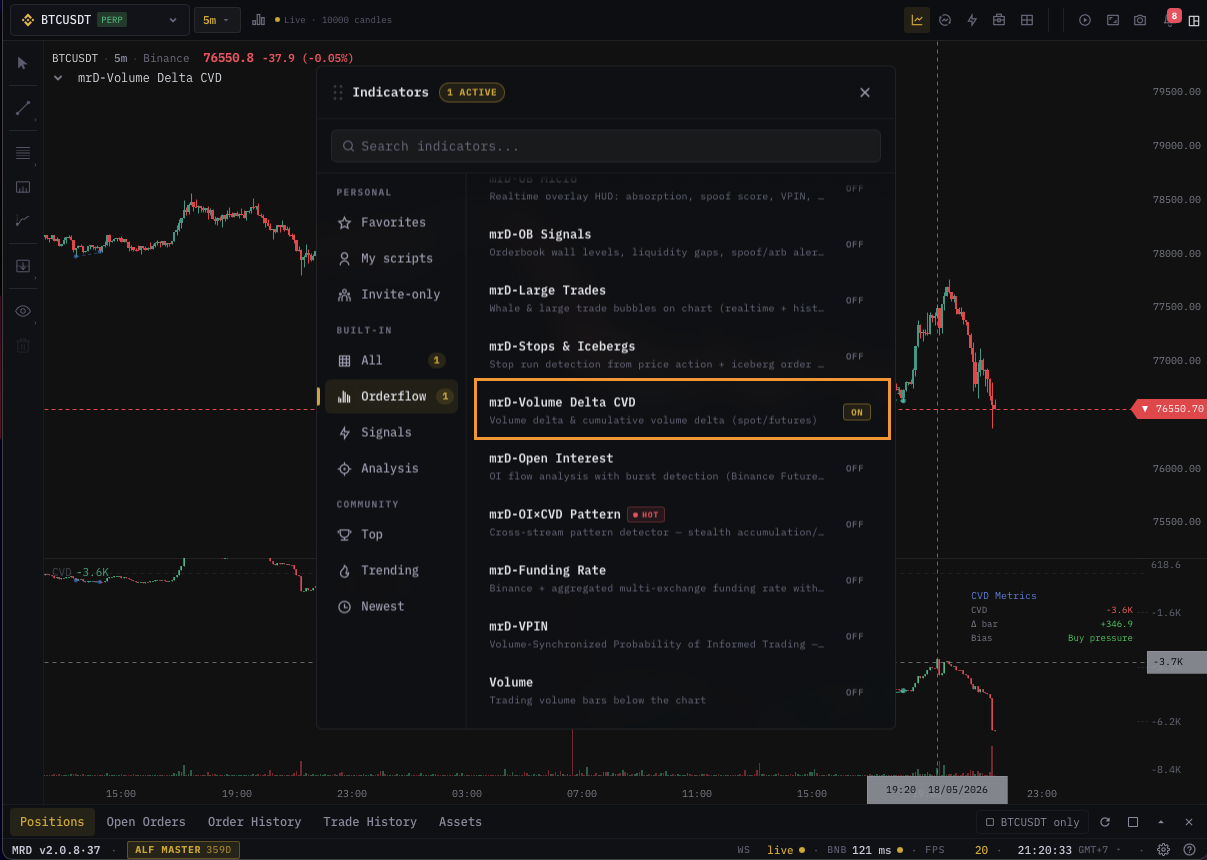Click the trash delete drawings icon
Image resolution: width=1207 pixels, height=860 pixels.
[x=22, y=346]
